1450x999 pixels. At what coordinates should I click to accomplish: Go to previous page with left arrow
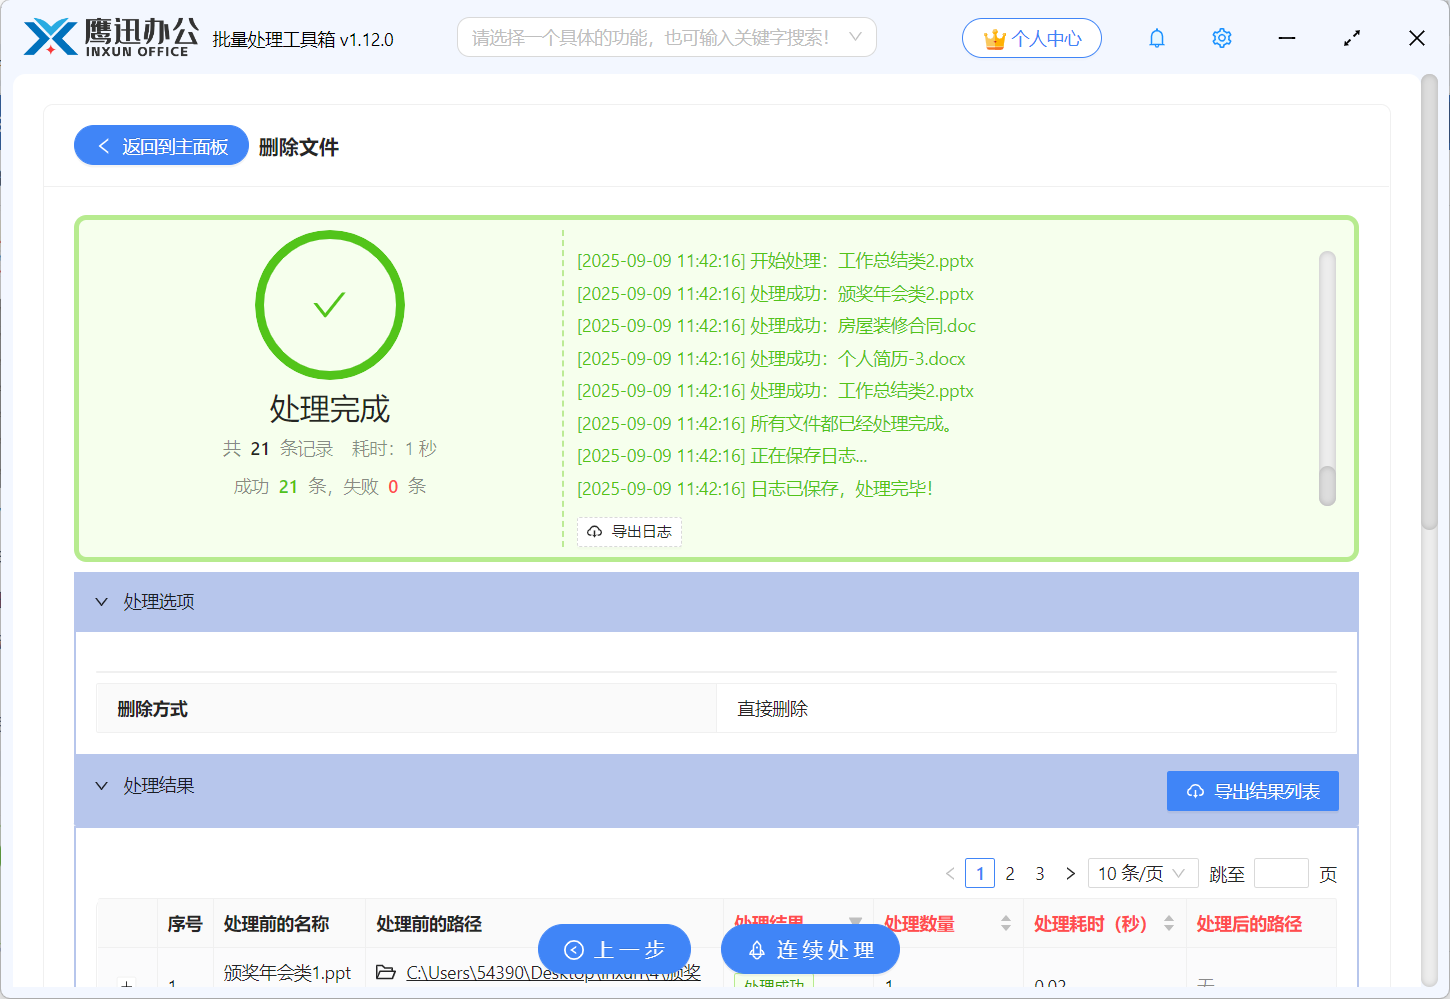(950, 874)
